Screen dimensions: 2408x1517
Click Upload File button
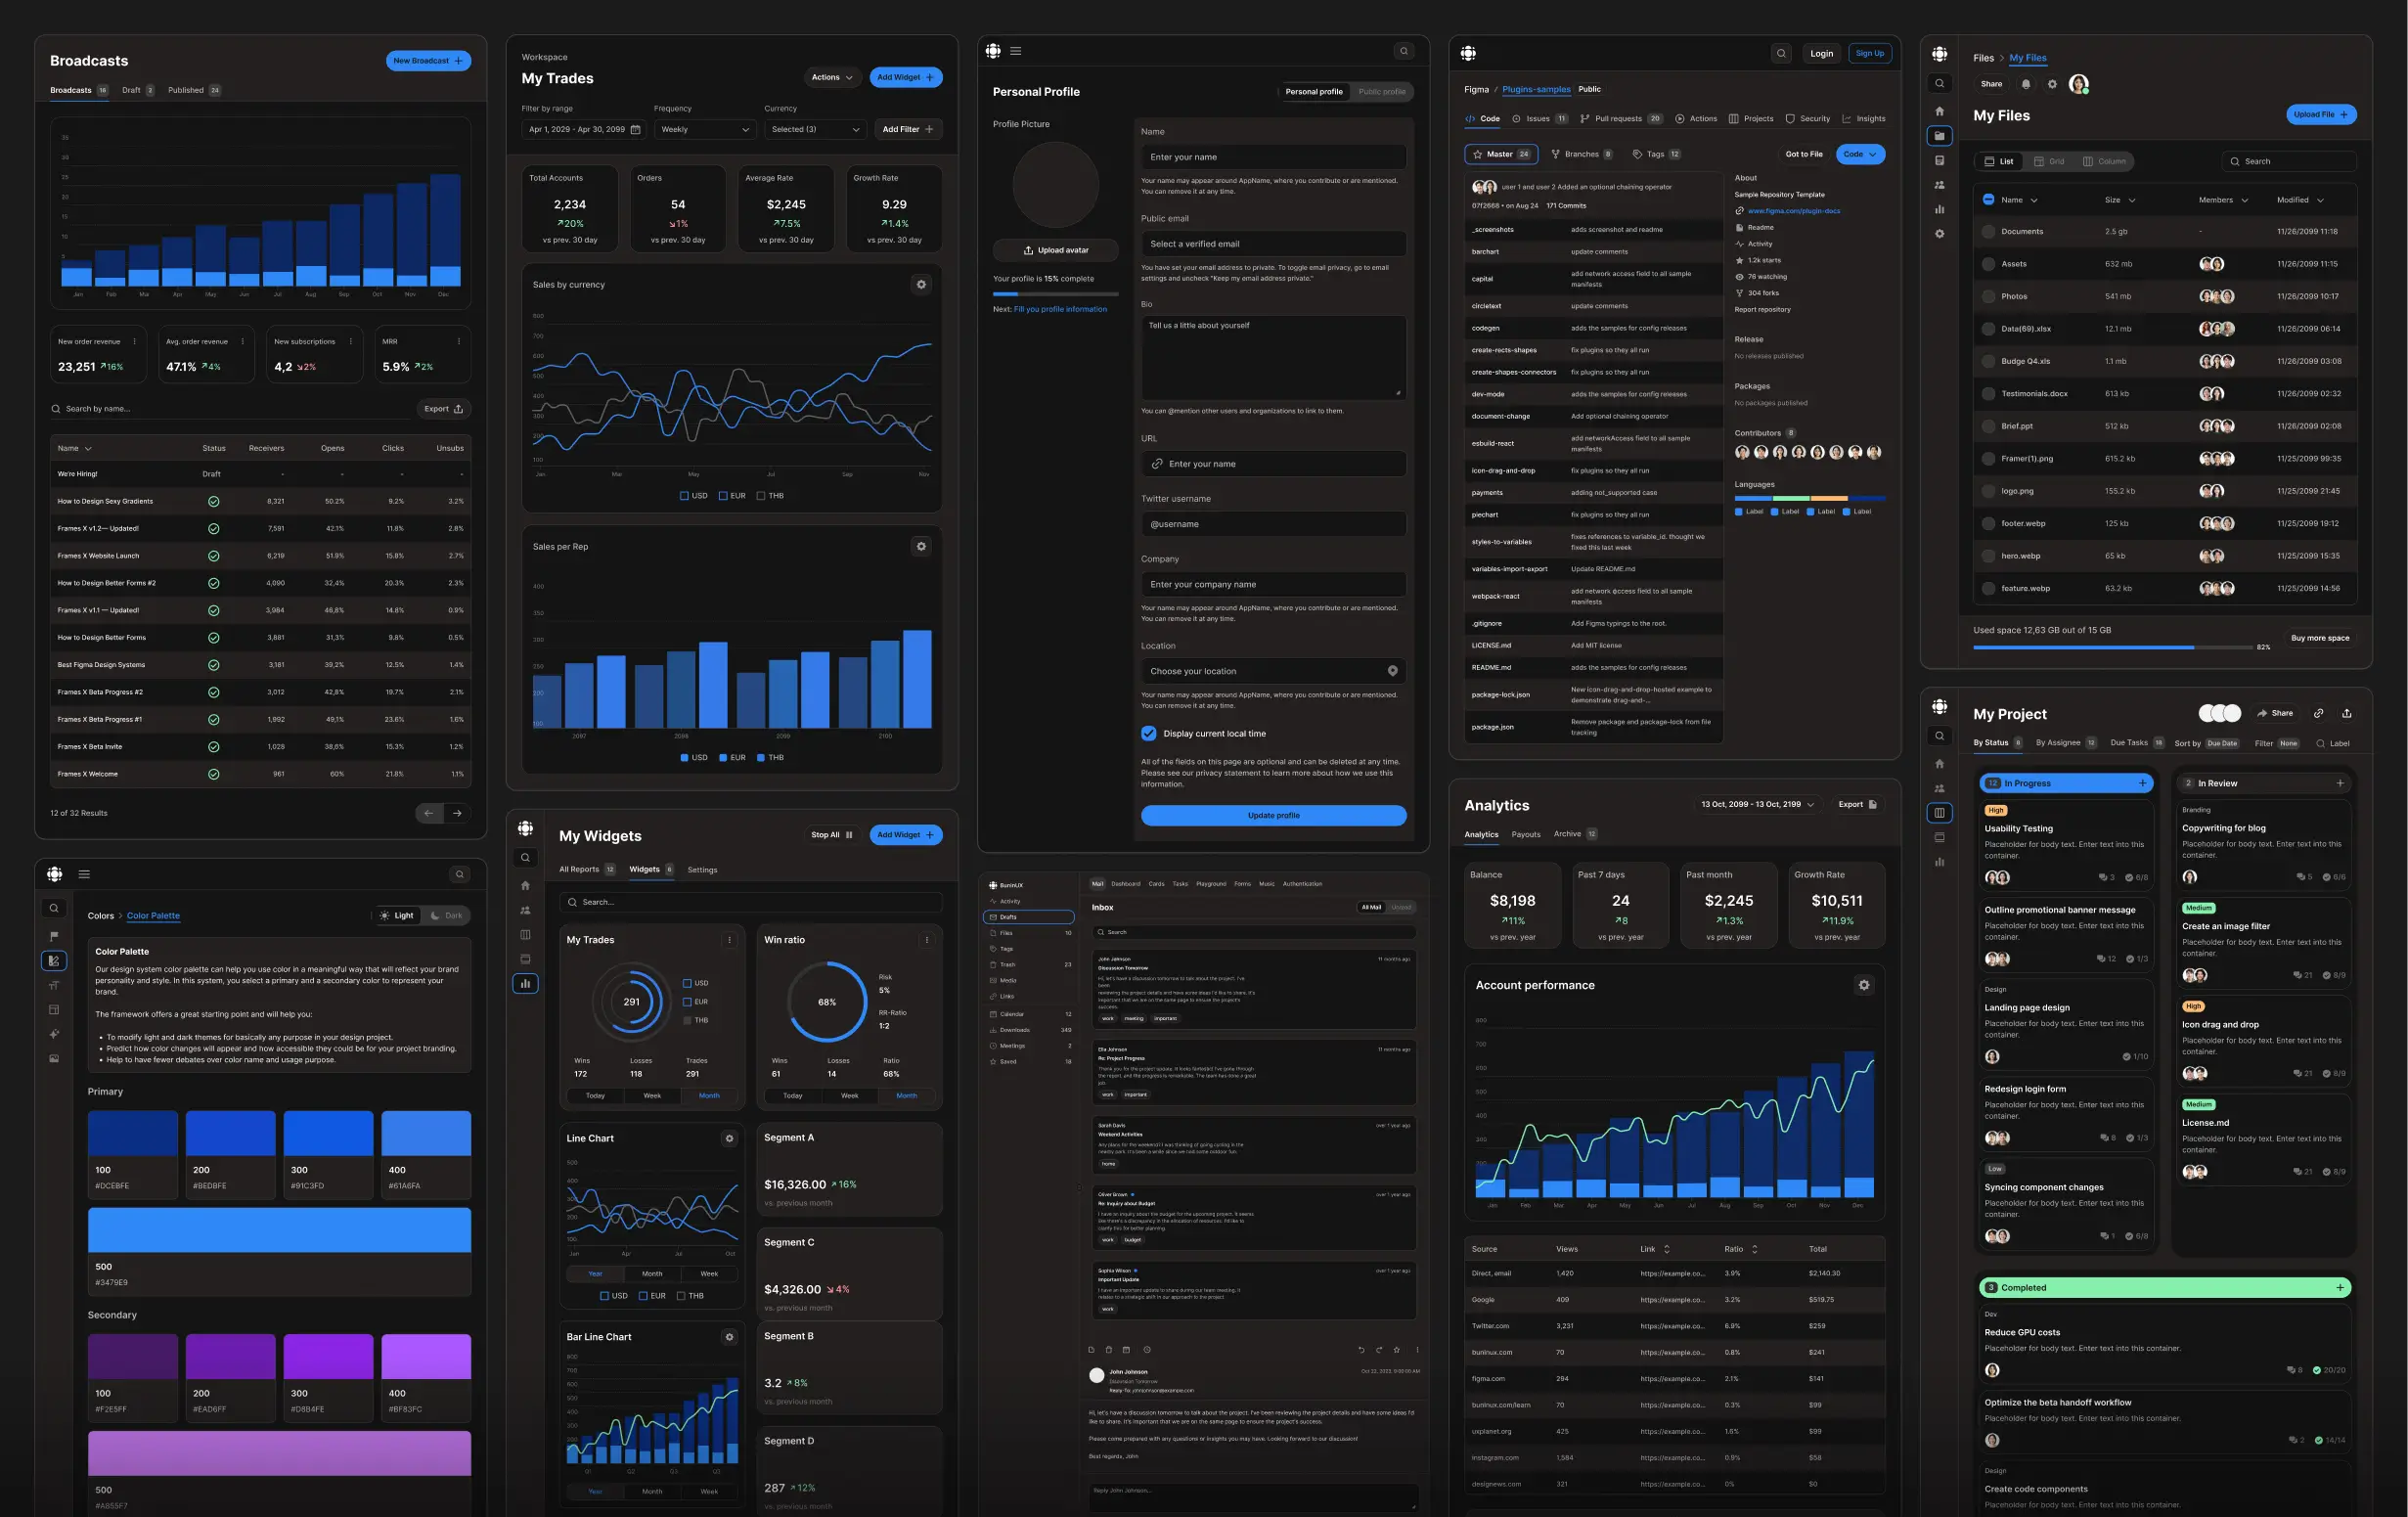click(x=2321, y=115)
